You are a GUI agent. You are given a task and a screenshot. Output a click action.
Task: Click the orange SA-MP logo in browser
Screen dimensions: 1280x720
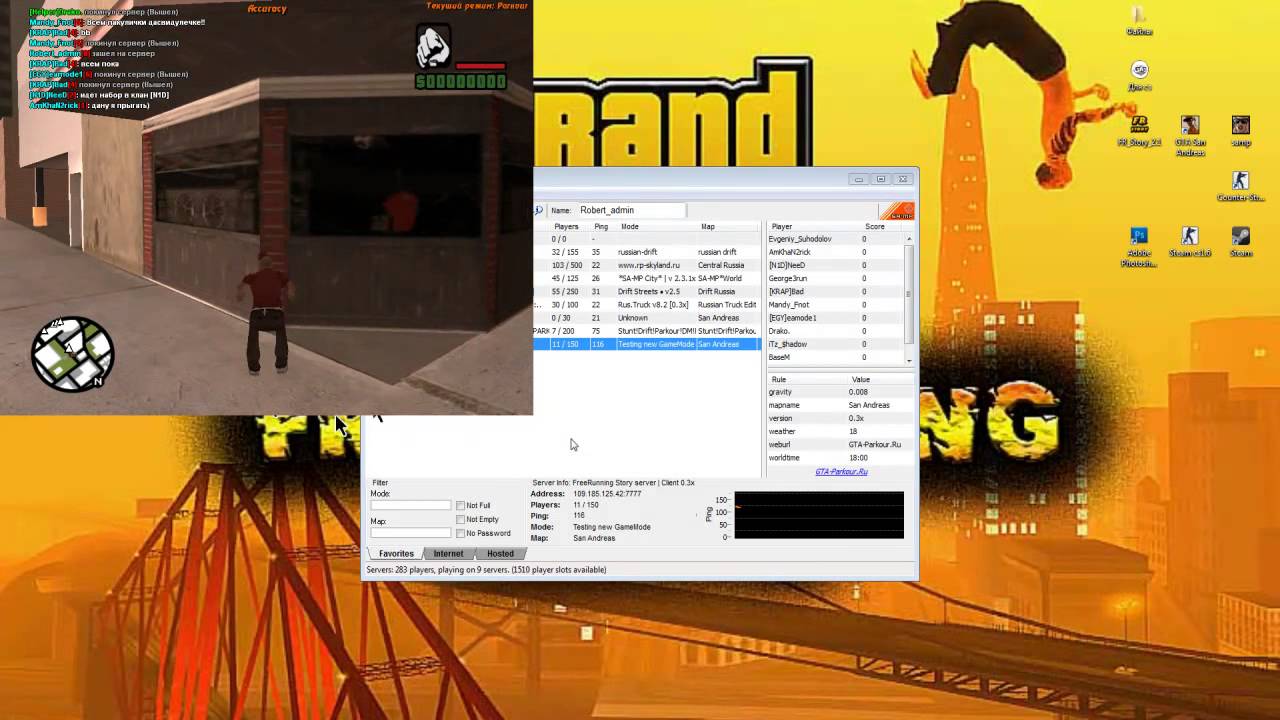(x=896, y=211)
